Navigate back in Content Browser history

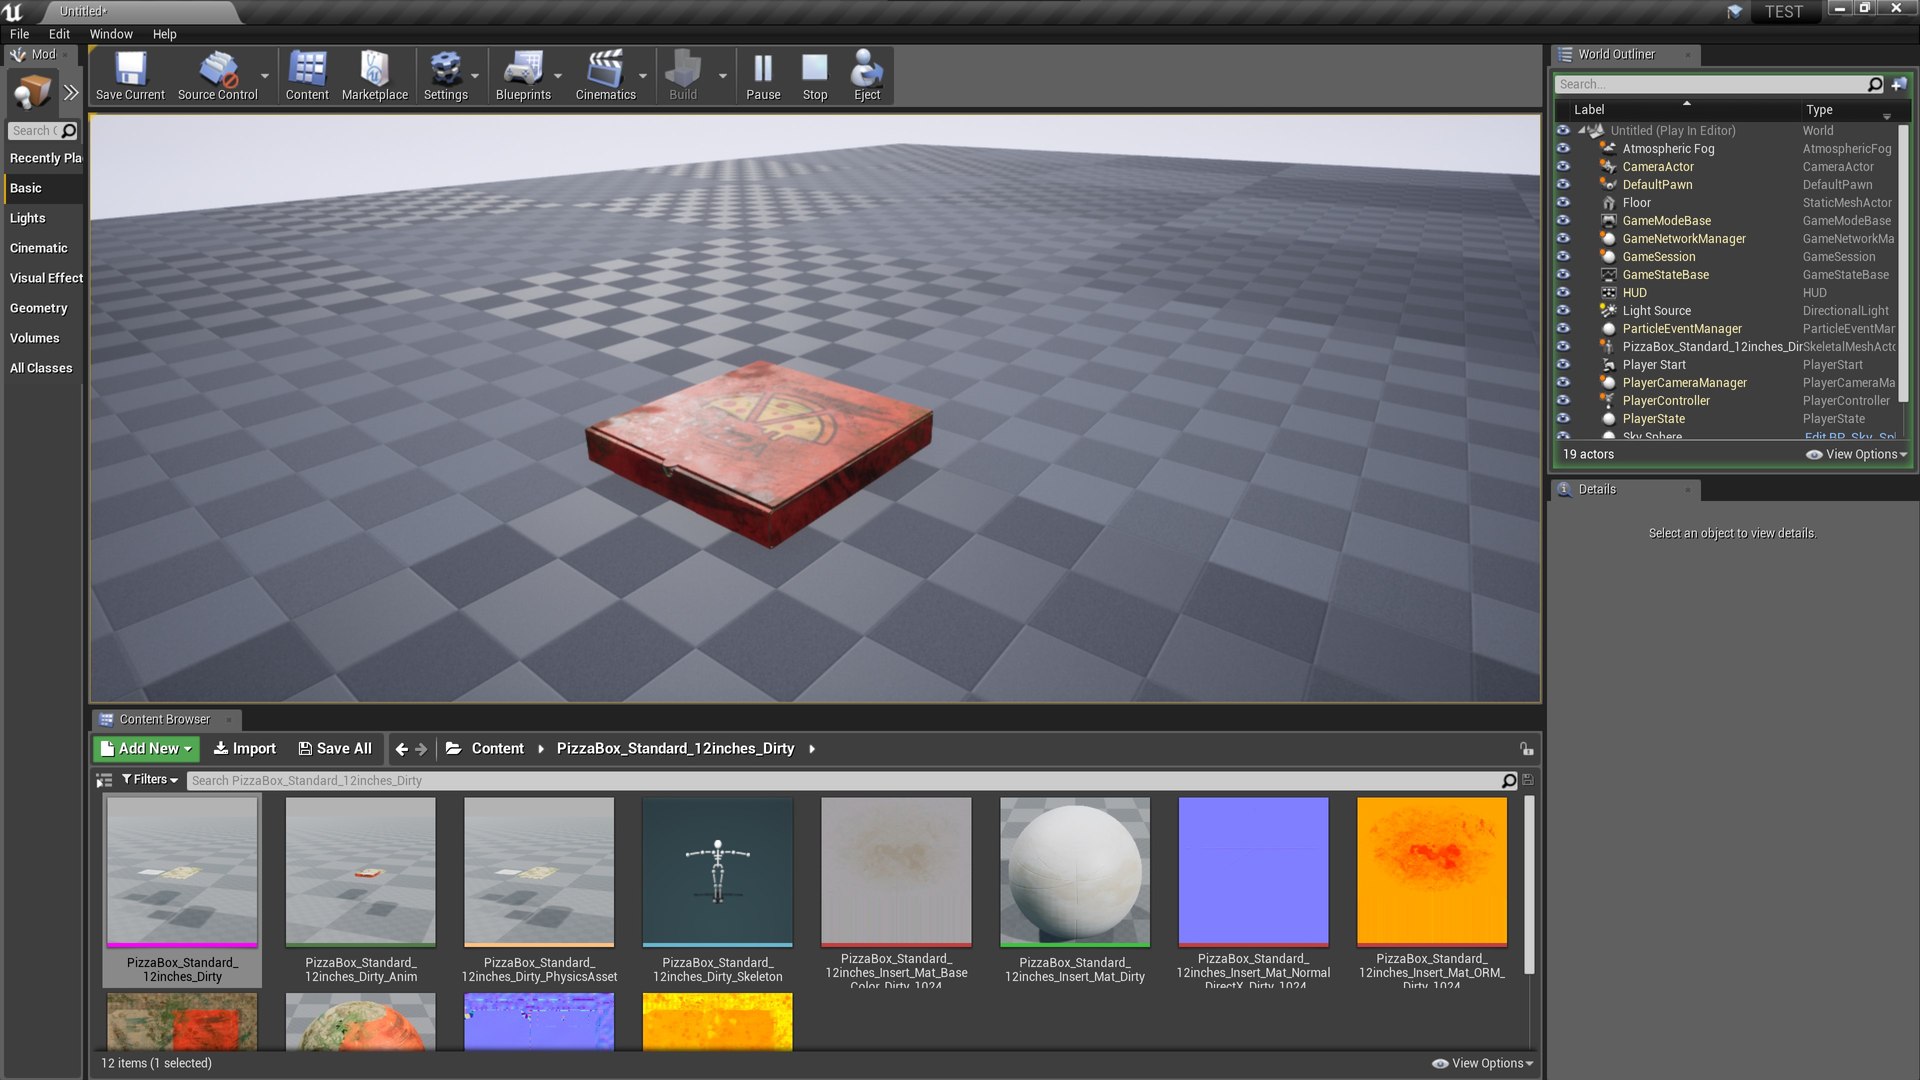tap(401, 749)
